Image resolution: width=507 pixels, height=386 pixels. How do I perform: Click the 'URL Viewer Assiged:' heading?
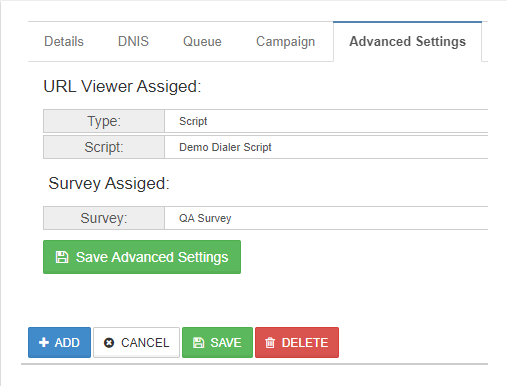click(x=122, y=86)
